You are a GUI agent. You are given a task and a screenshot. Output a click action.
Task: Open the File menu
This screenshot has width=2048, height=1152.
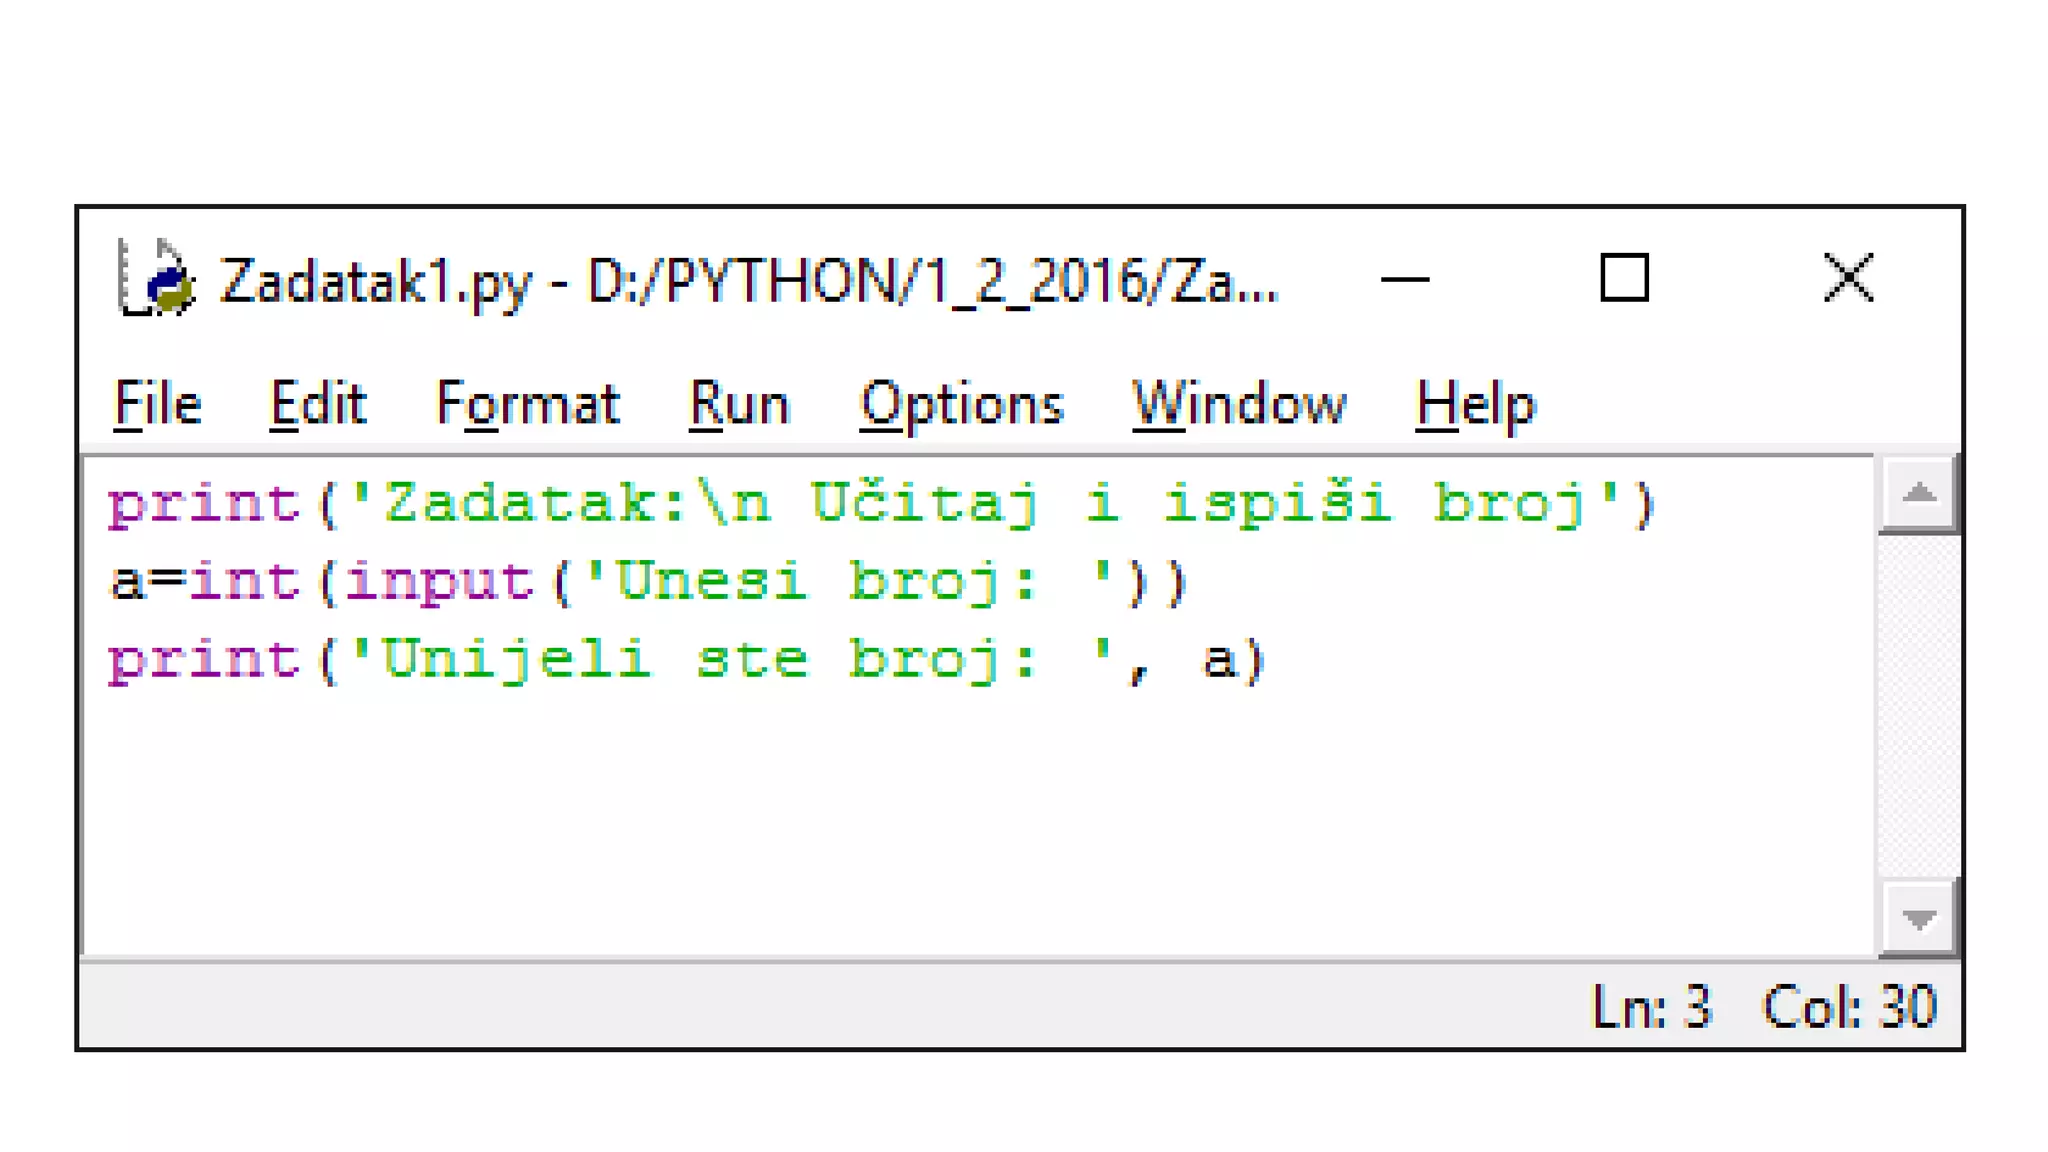[157, 405]
